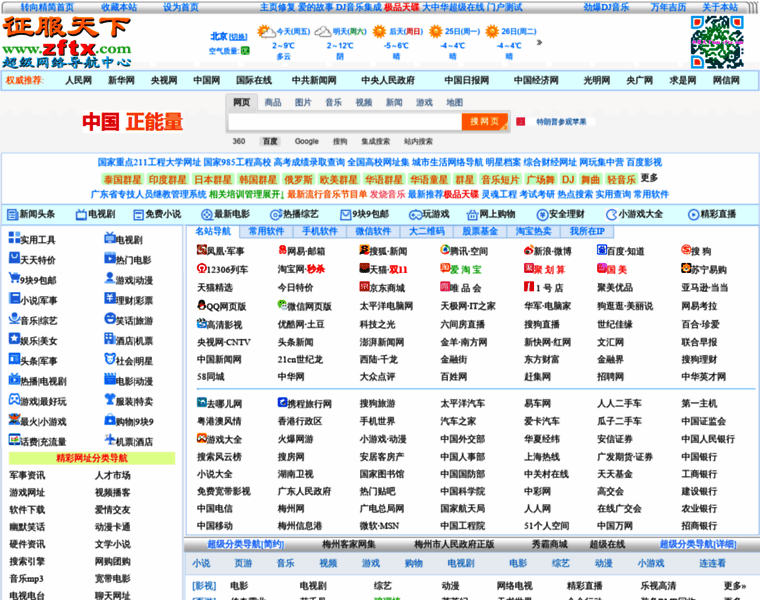Screen dimensions: 760x600
Task: Click the 微信网页版 icon
Action: pos(283,304)
